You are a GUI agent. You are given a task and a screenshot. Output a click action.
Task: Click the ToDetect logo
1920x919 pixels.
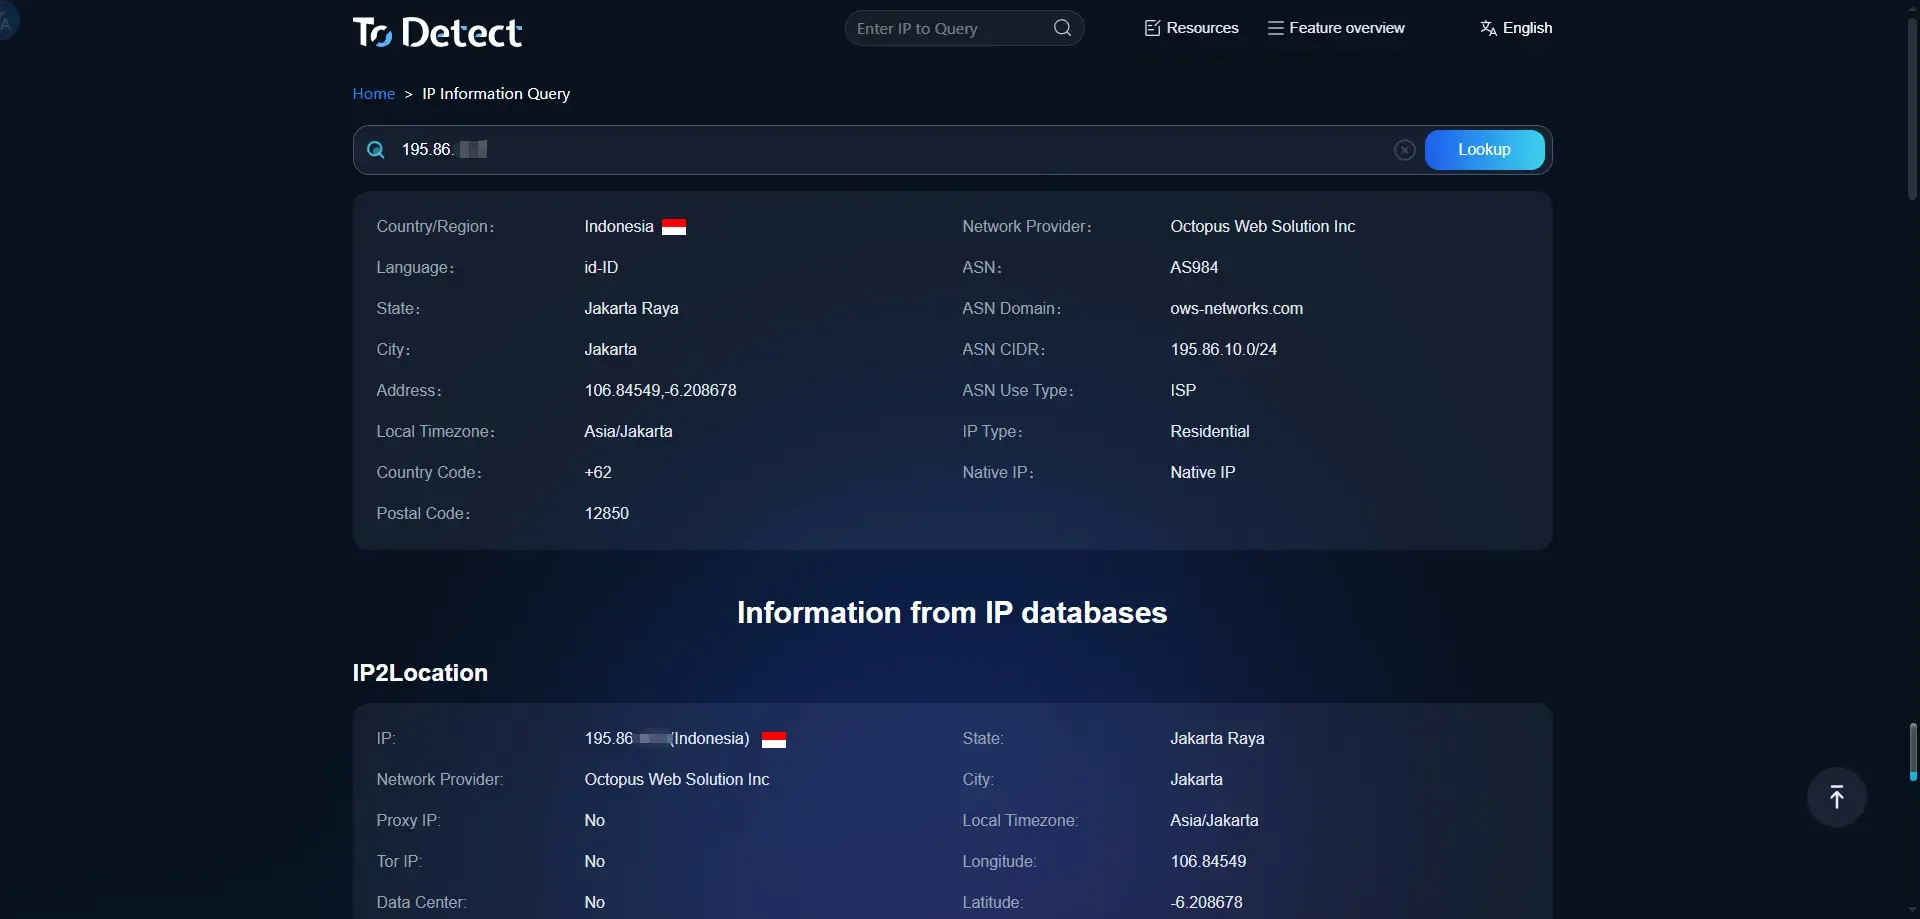(437, 31)
